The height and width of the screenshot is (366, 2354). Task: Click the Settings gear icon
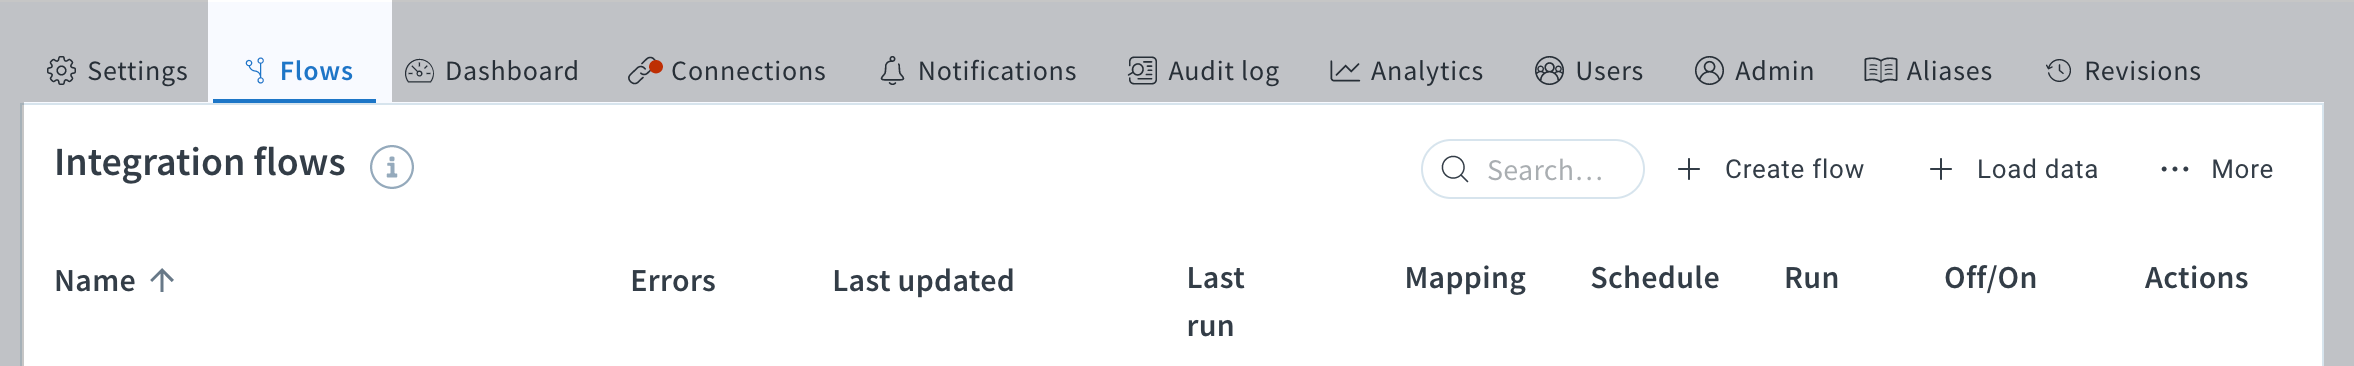(61, 71)
